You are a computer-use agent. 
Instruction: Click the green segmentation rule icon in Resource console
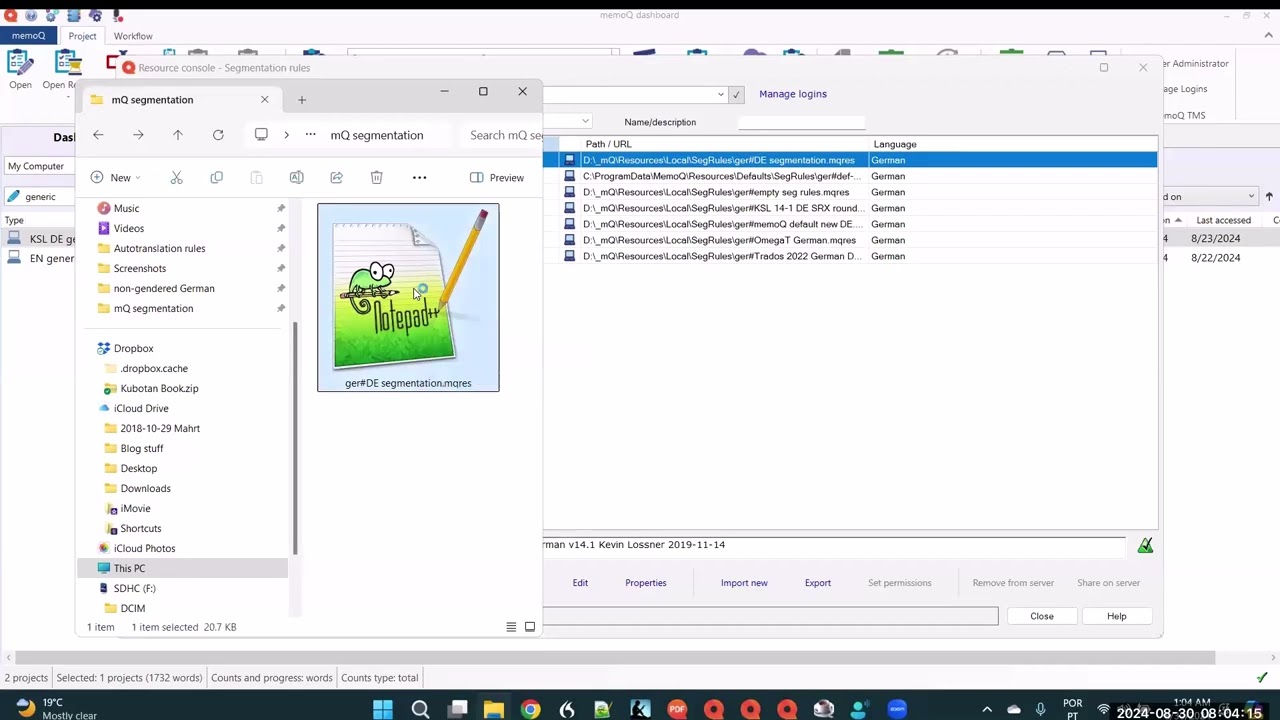pyautogui.click(x=1145, y=545)
